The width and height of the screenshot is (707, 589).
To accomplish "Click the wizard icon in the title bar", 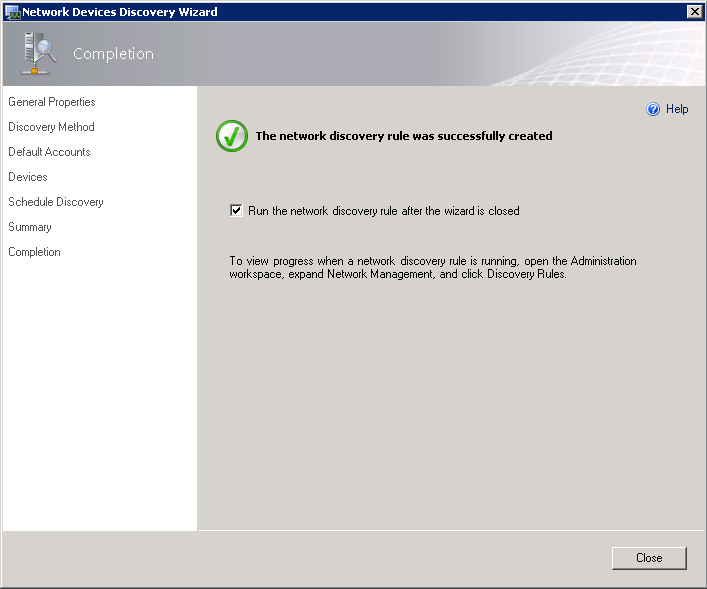I will pyautogui.click(x=13, y=12).
